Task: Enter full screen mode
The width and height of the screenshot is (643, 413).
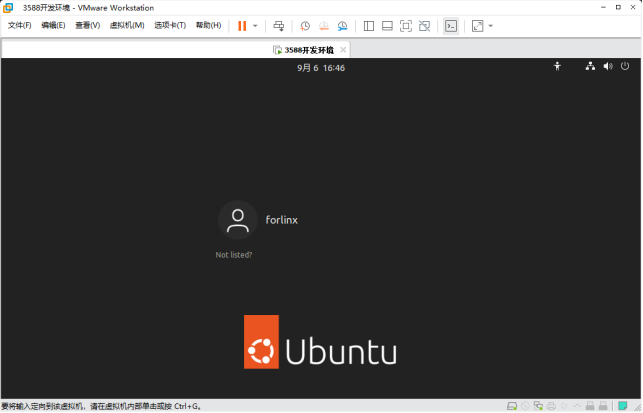Action: coord(406,26)
